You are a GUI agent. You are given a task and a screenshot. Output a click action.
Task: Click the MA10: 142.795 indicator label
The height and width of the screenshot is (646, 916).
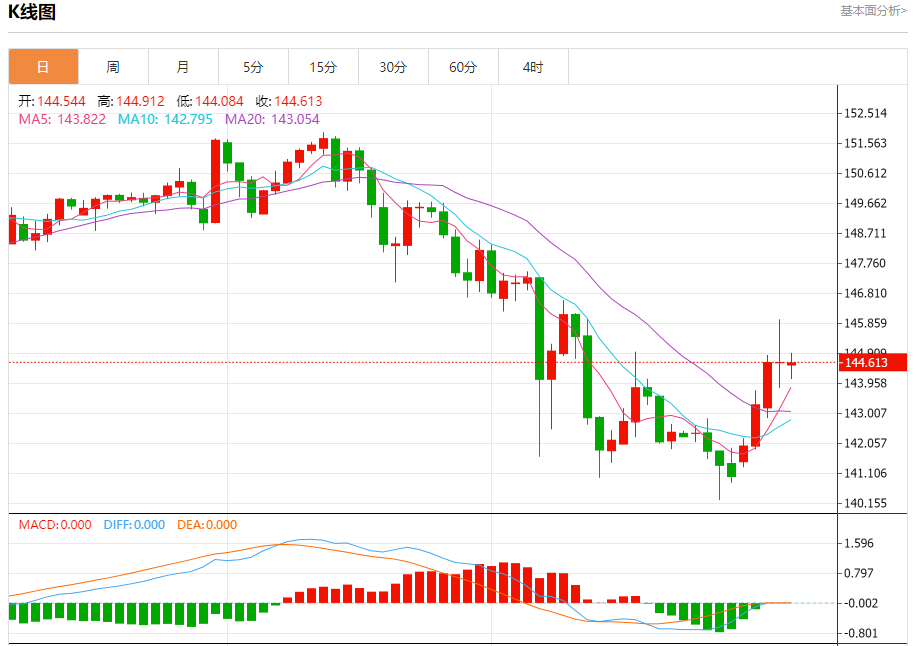pos(165,119)
